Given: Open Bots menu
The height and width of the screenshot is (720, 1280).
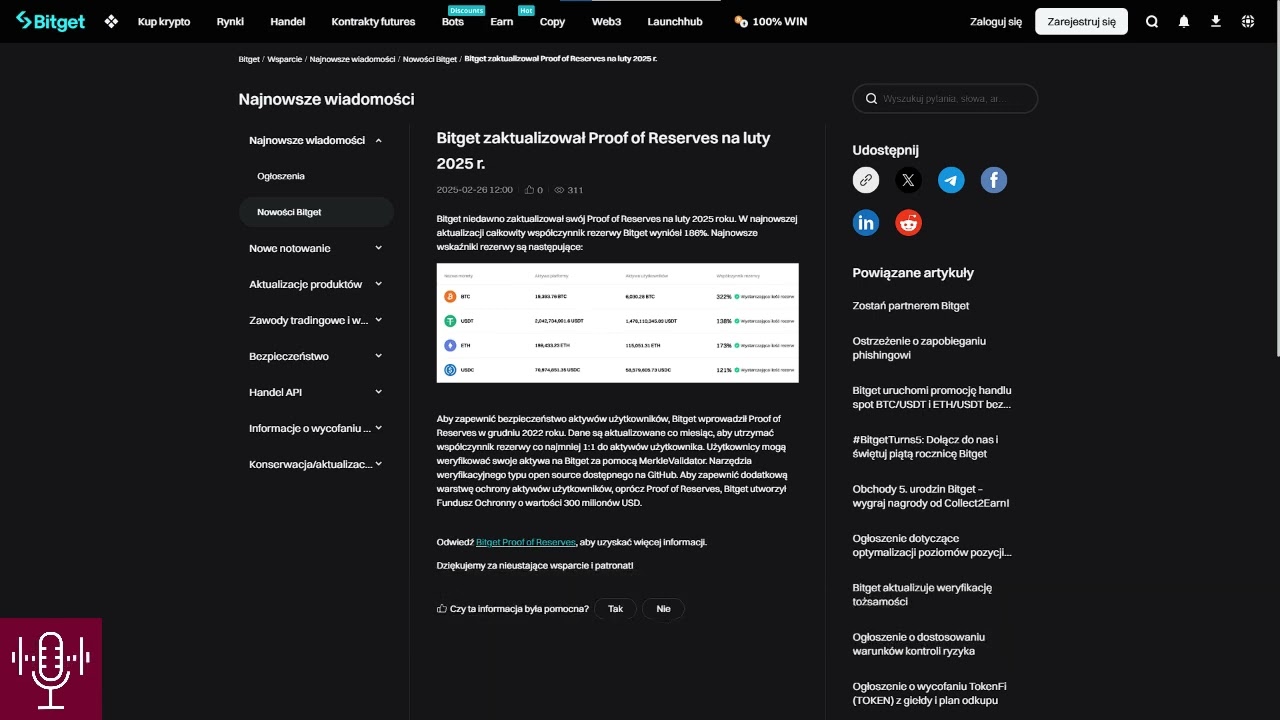Looking at the screenshot, I should pyautogui.click(x=453, y=21).
